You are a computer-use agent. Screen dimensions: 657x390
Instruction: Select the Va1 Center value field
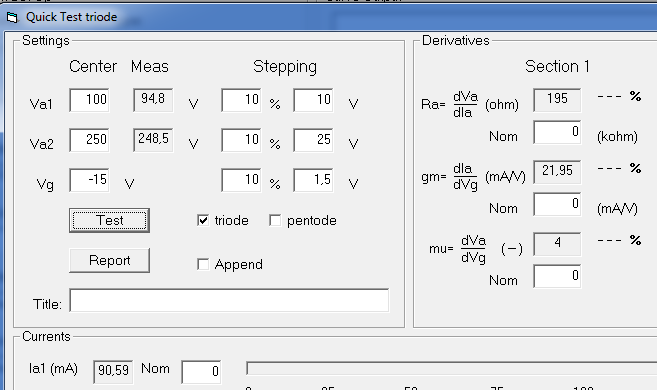coord(89,100)
